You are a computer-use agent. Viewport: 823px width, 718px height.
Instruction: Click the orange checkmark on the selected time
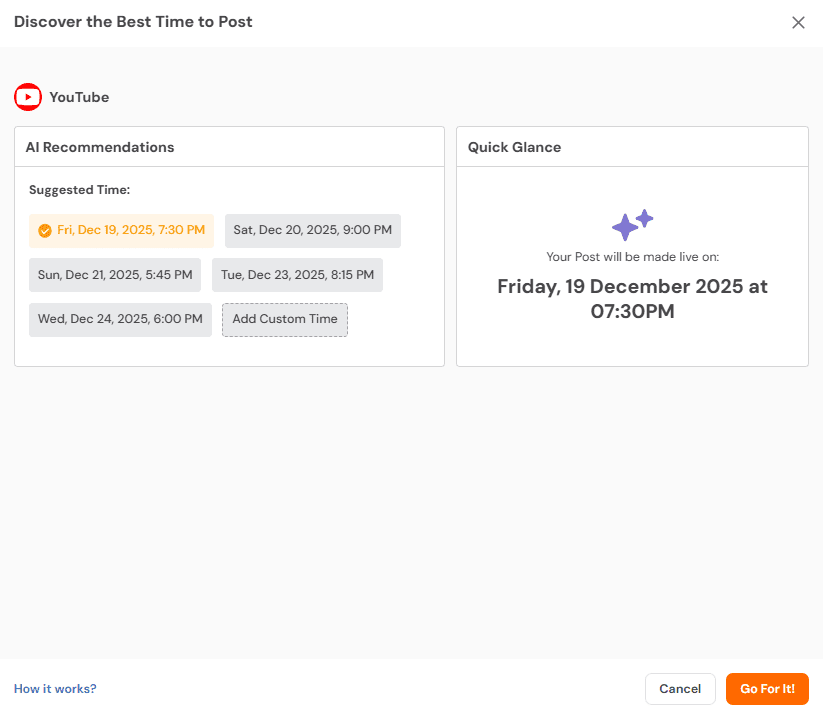[x=44, y=231]
